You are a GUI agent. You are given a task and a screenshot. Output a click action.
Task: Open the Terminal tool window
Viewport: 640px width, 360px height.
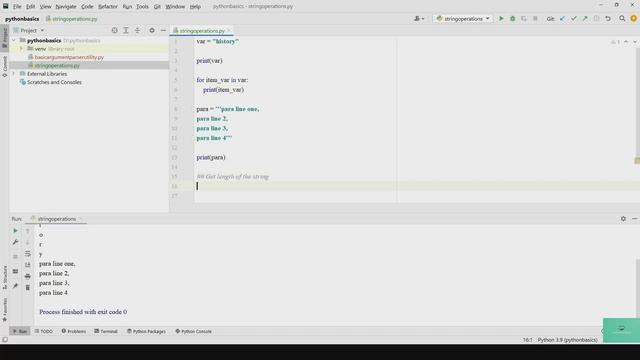106,331
